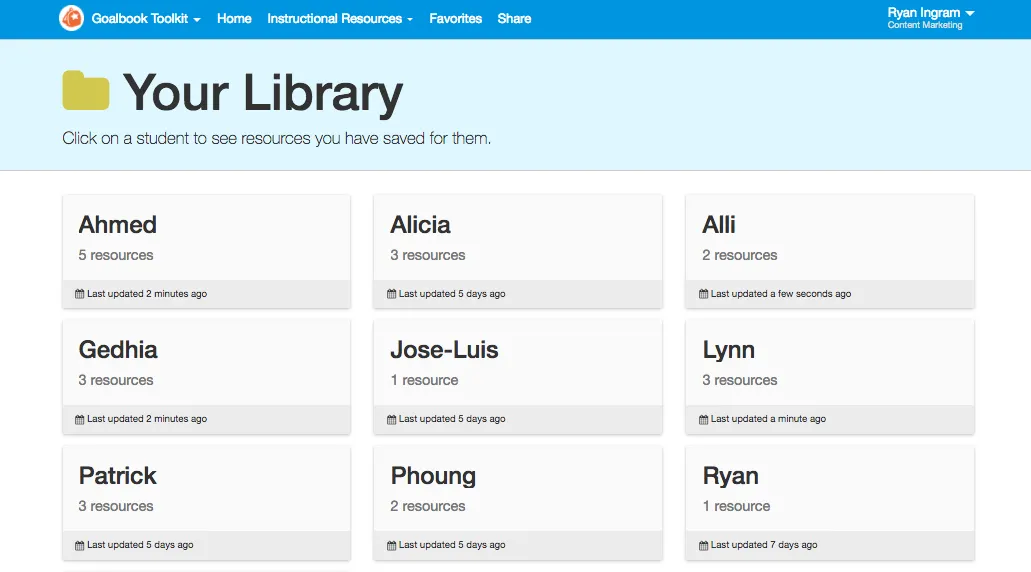Viewport: 1031px width, 572px height.
Task: Click calendar icon on Alli's card
Action: 704,294
